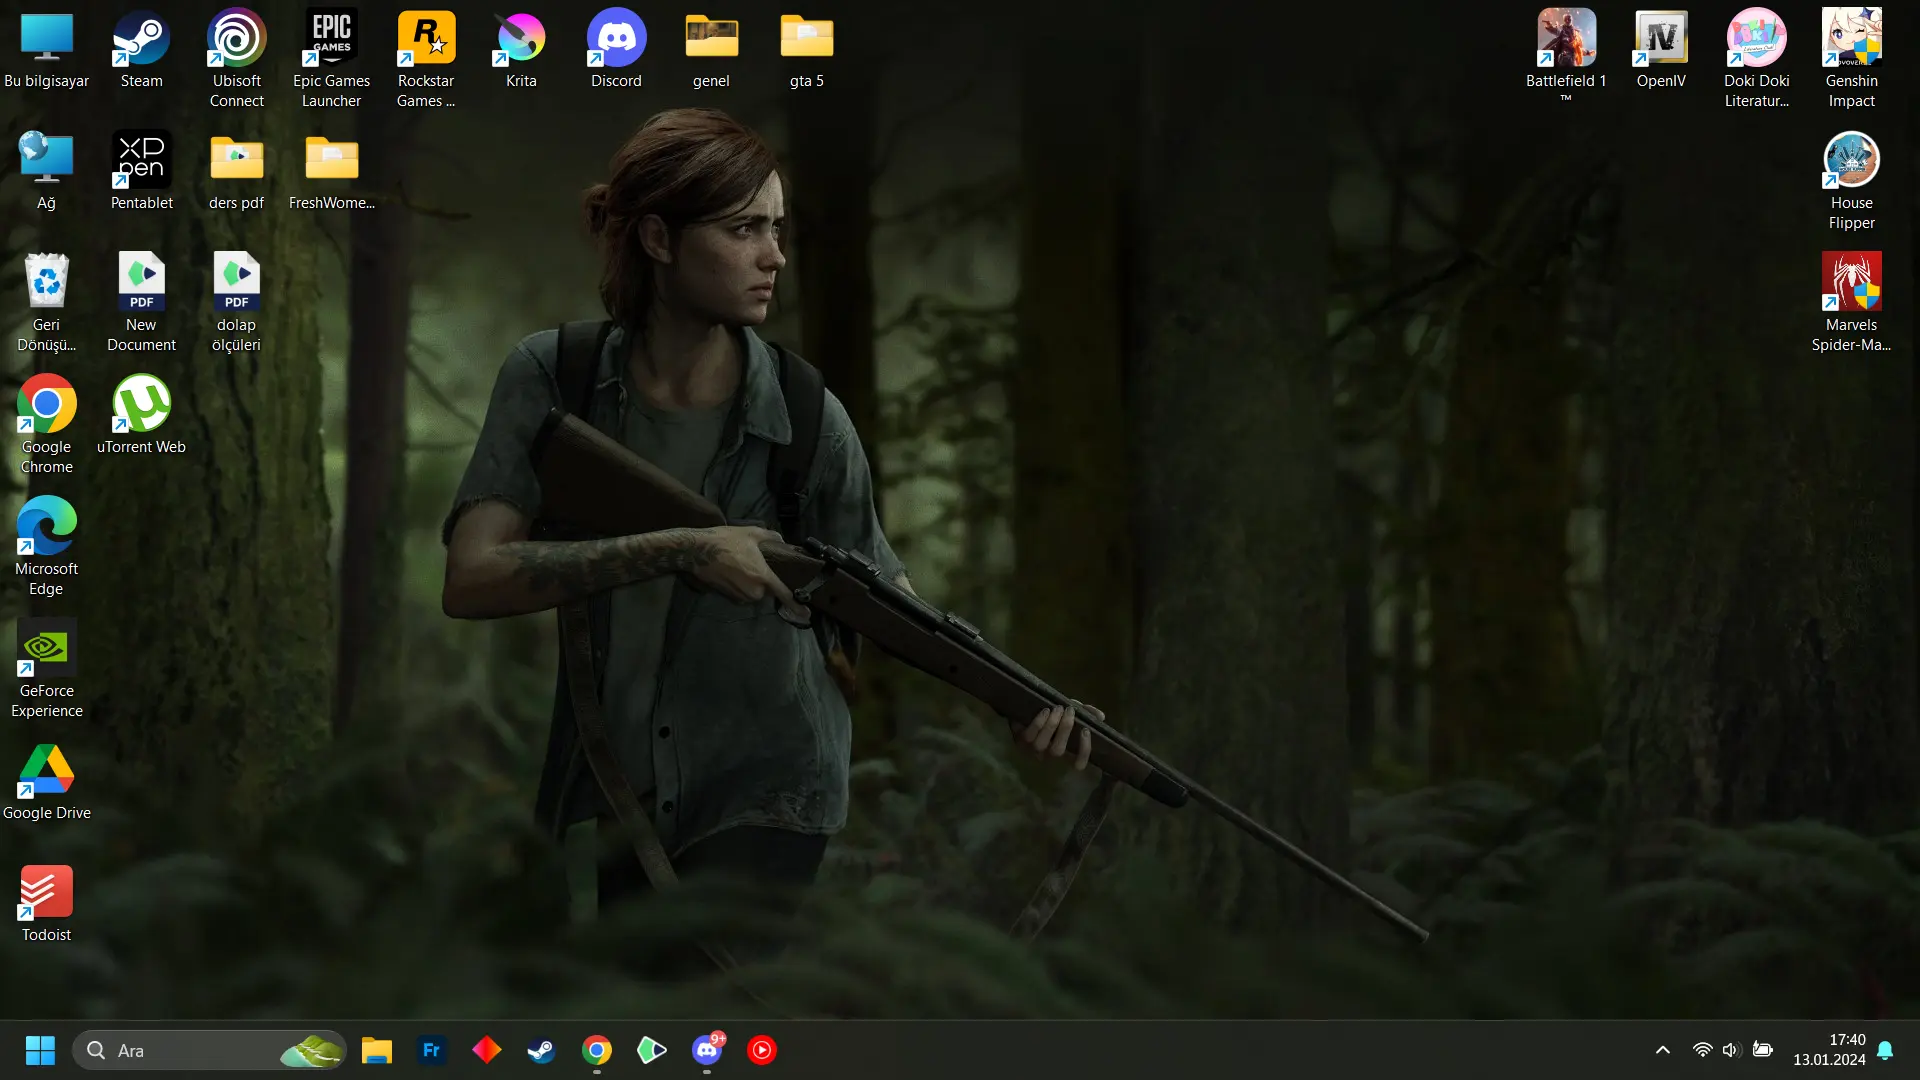Select the Discord desktop shortcut
Viewport: 1920px width, 1080px height.
click(x=616, y=50)
